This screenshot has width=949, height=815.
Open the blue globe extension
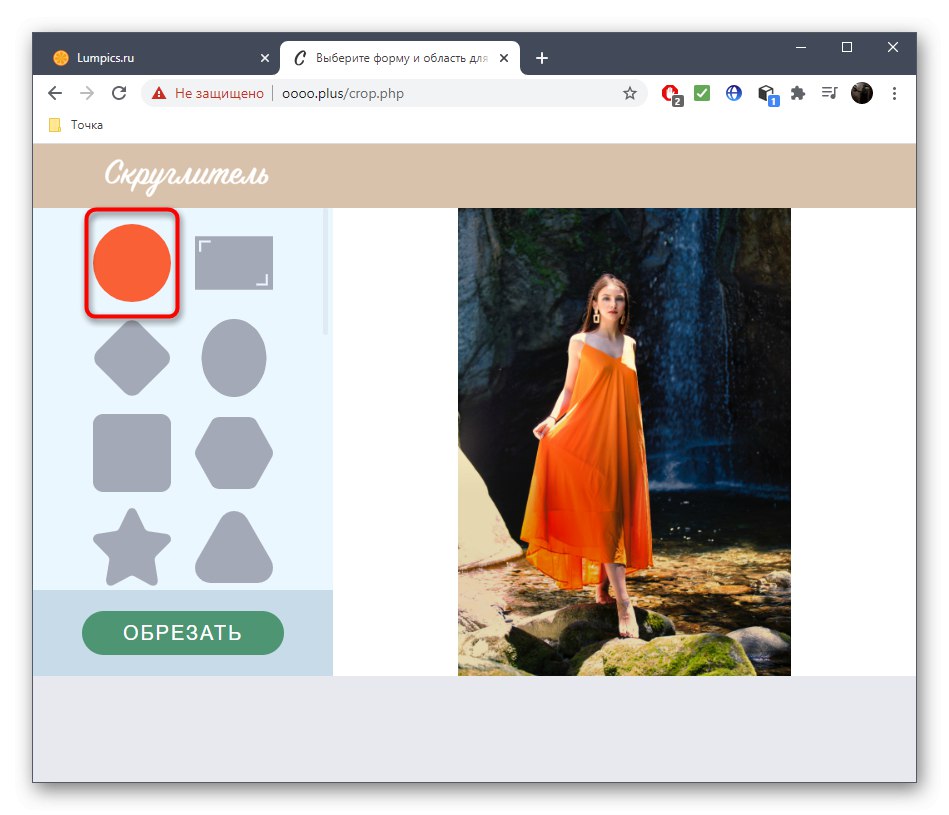click(x=734, y=93)
